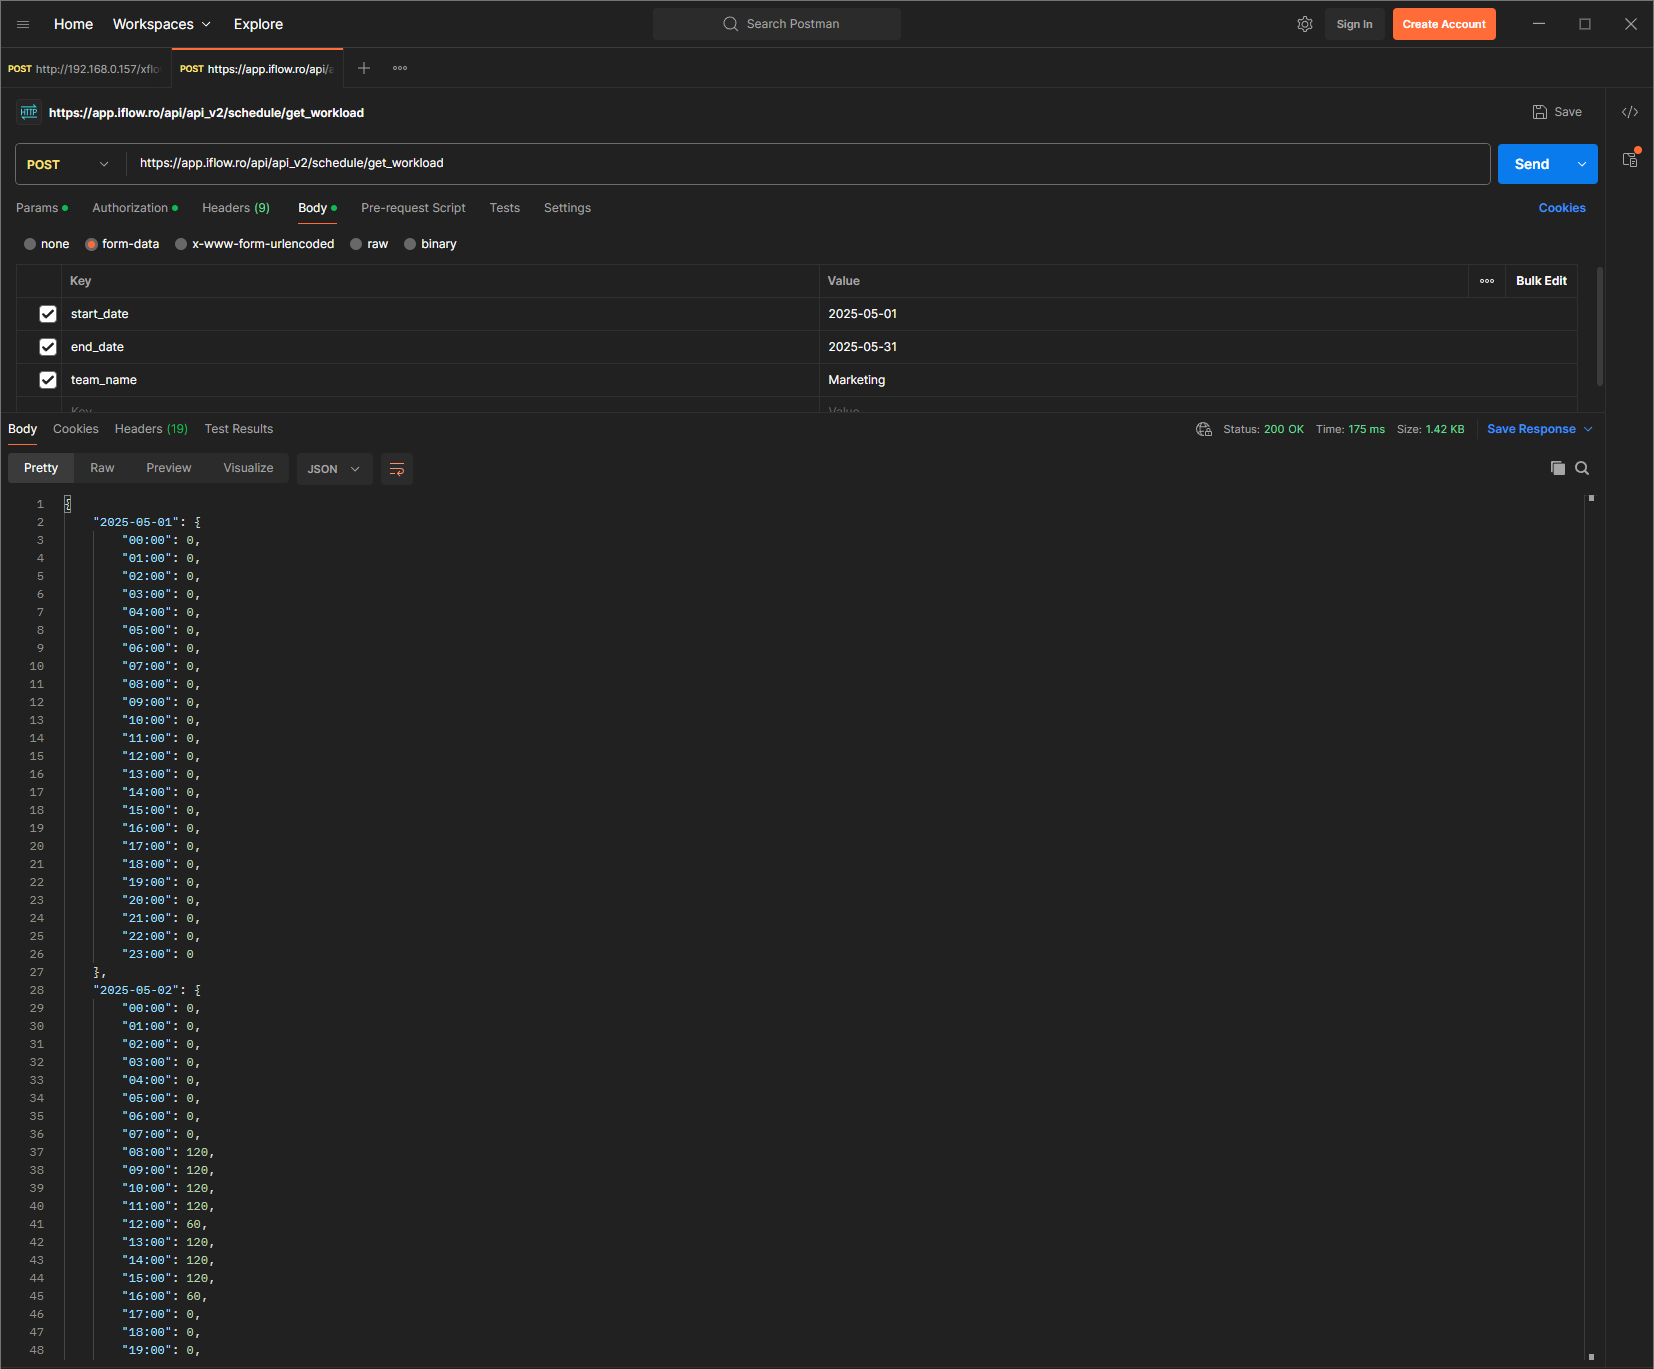
Task: Switch response view to Preview
Action: coord(169,468)
